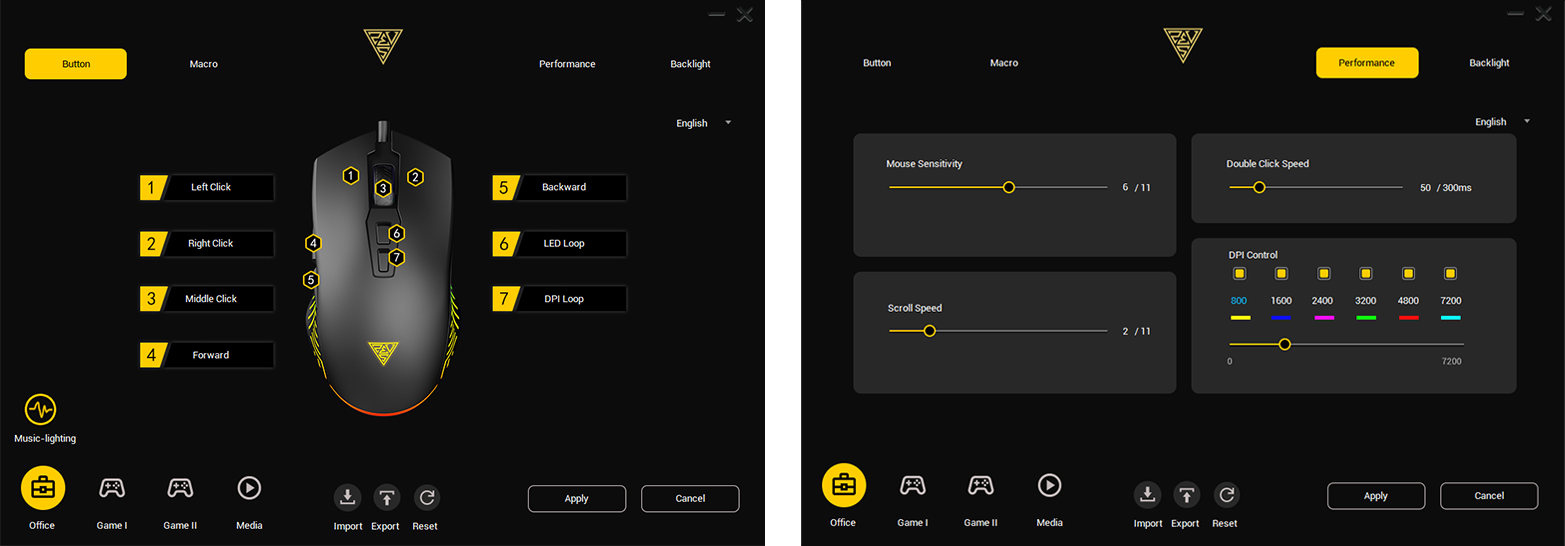Select the Media profile in the Performance window
Image resolution: width=1565 pixels, height=546 pixels.
pyautogui.click(x=1049, y=486)
